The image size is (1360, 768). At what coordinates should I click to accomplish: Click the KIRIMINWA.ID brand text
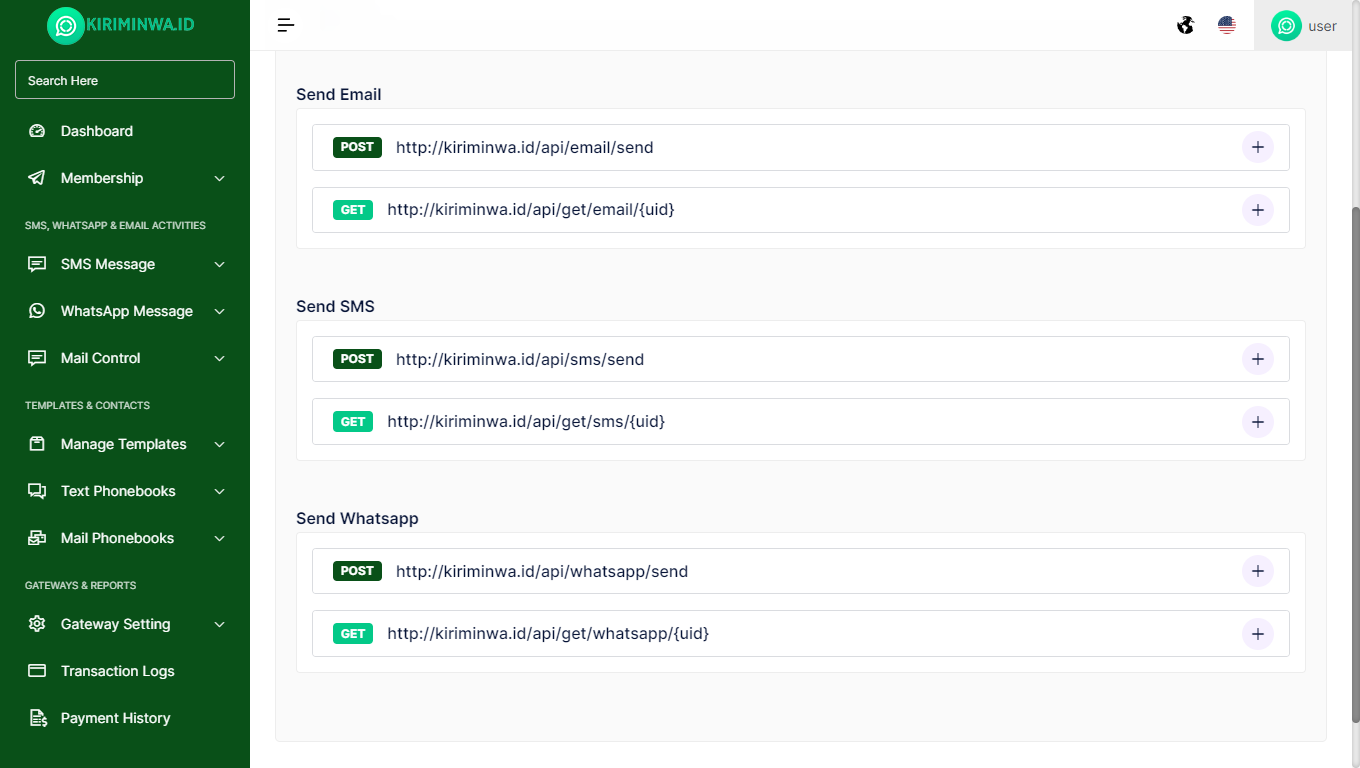pyautogui.click(x=140, y=25)
